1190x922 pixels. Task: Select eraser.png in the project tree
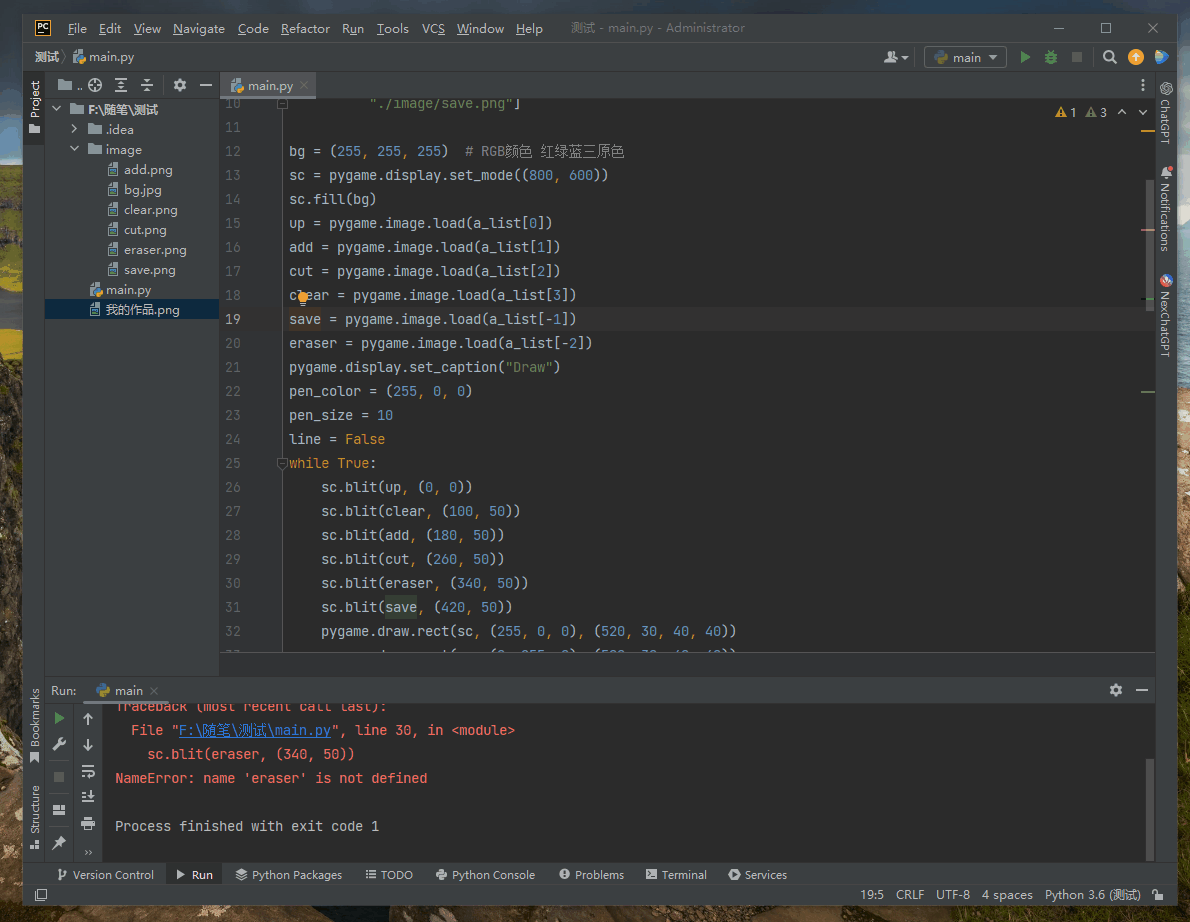(155, 250)
